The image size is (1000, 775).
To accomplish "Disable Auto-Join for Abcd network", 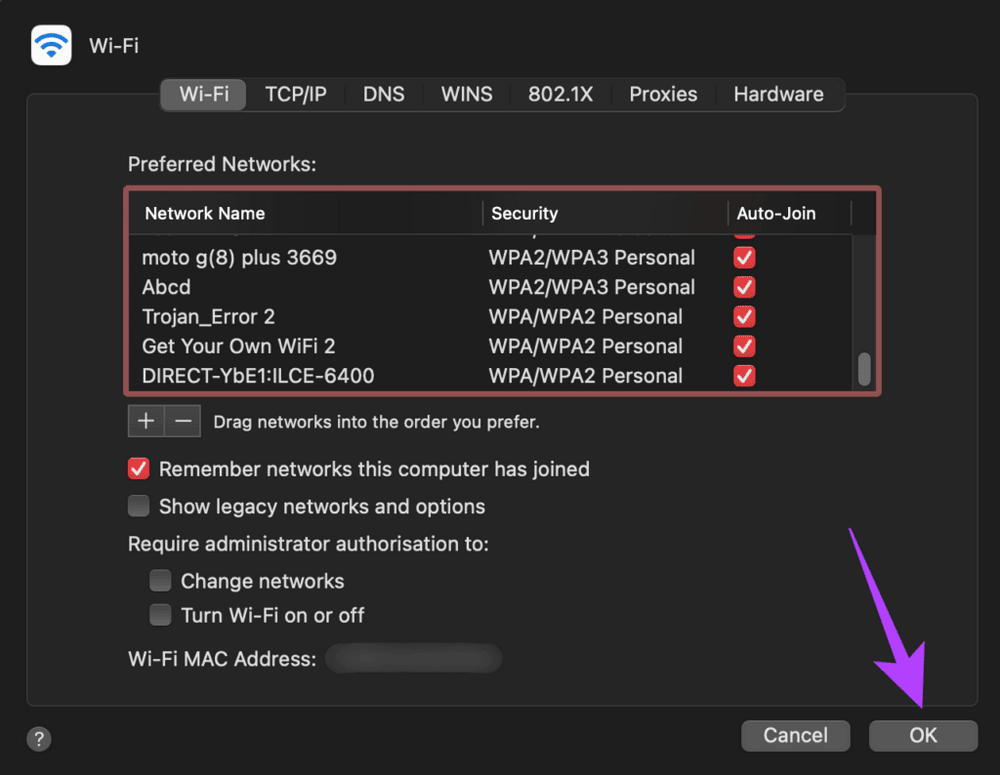I will click(744, 287).
